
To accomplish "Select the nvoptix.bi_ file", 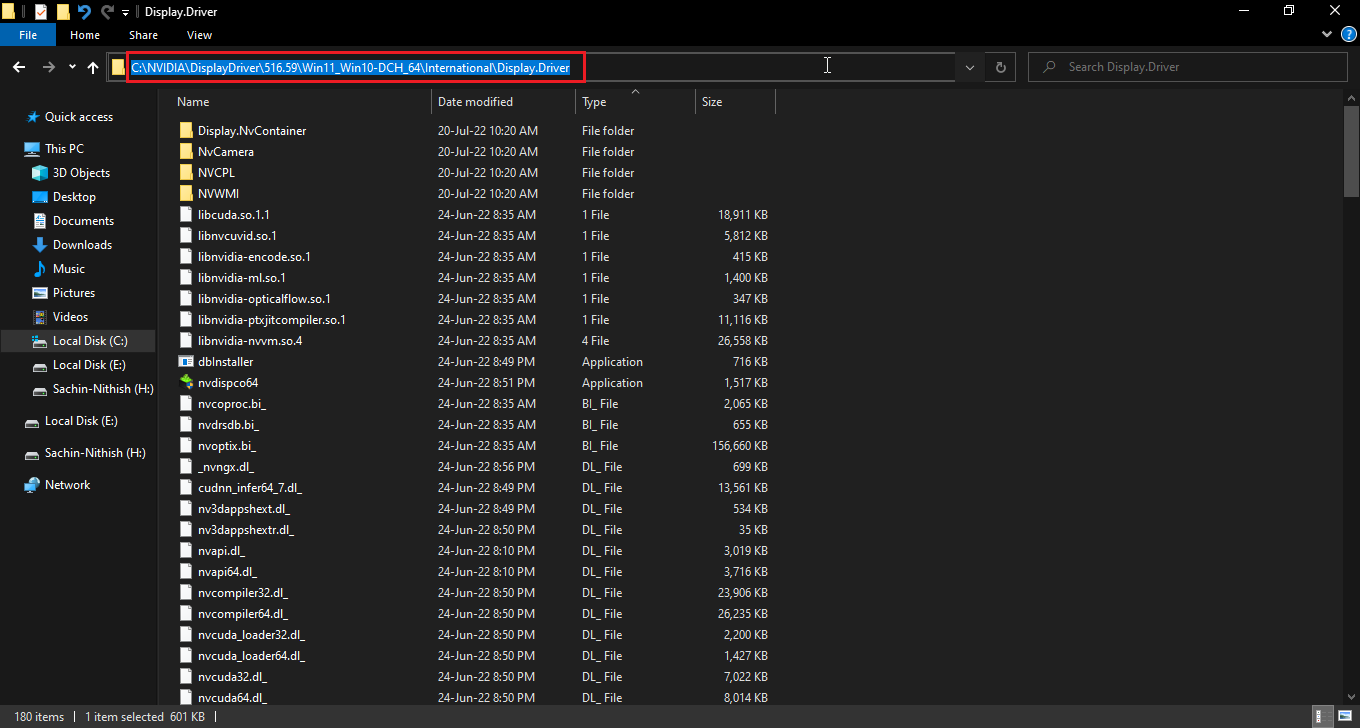I will click(227, 446).
